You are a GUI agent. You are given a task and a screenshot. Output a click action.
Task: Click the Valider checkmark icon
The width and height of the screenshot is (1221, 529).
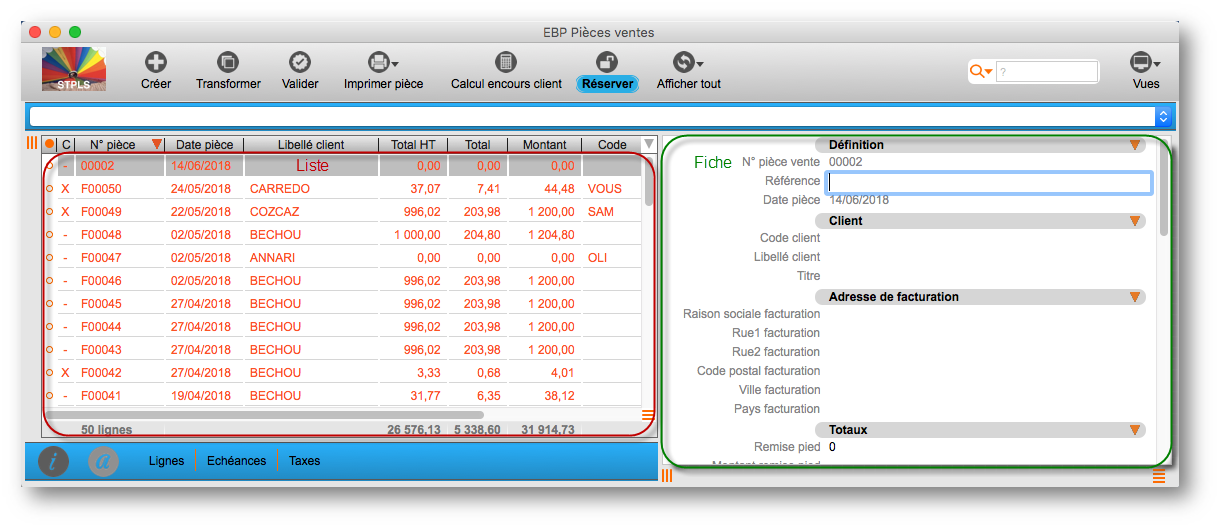[x=299, y=62]
